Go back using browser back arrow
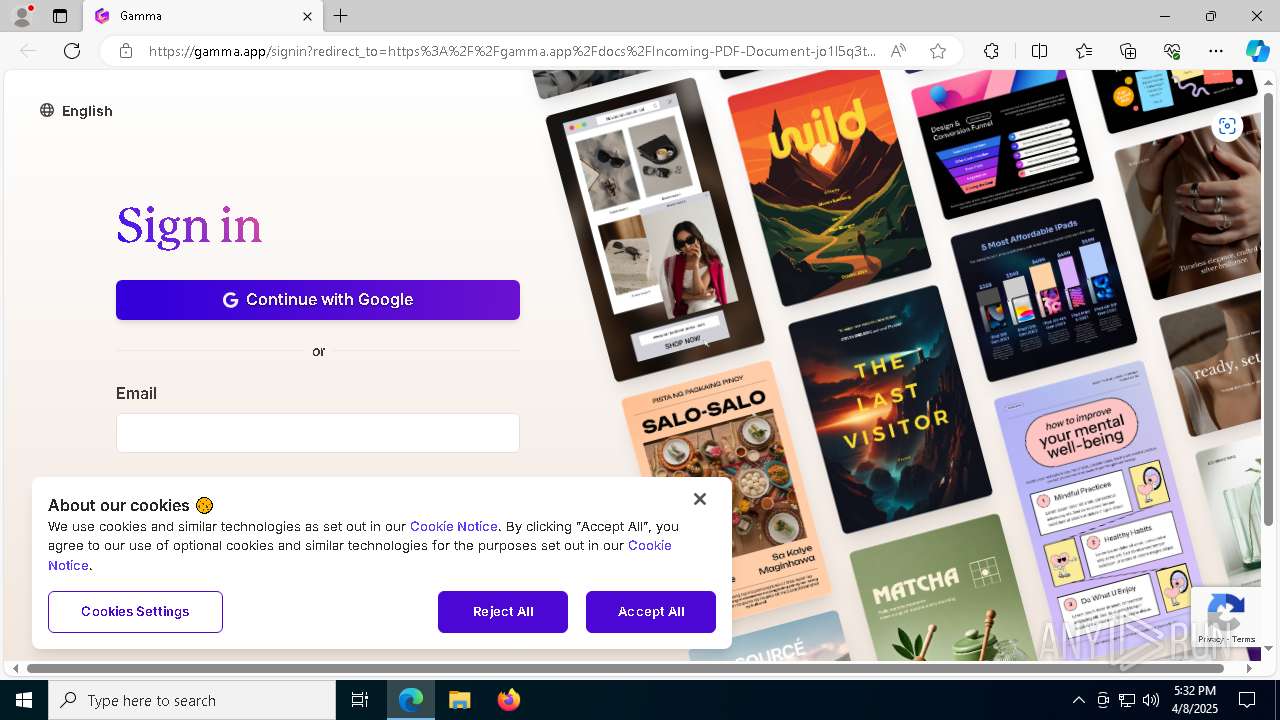 [28, 51]
